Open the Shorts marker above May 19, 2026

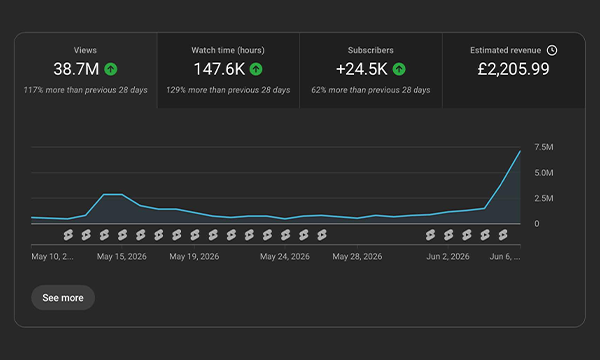195,235
